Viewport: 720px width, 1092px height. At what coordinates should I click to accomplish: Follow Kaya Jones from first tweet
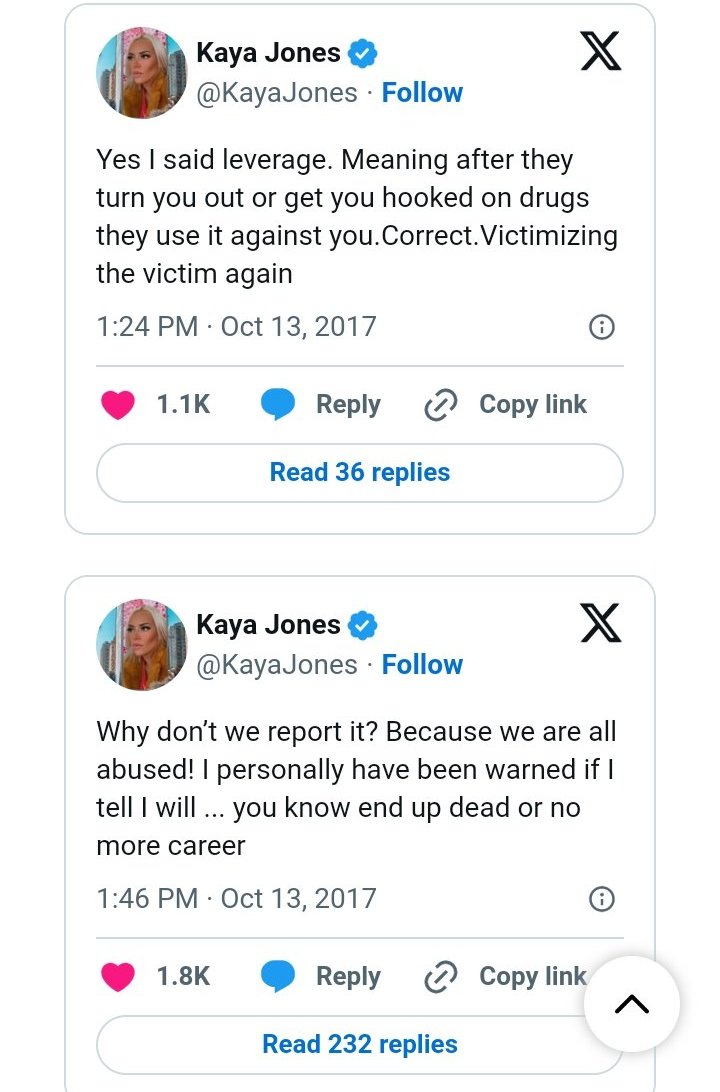[422, 93]
